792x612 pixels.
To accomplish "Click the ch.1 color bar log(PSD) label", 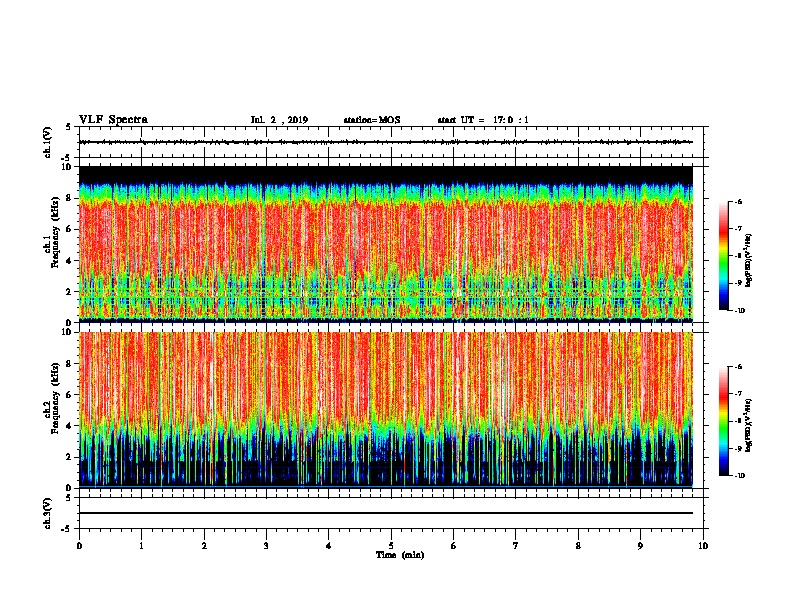I will (749, 260).
